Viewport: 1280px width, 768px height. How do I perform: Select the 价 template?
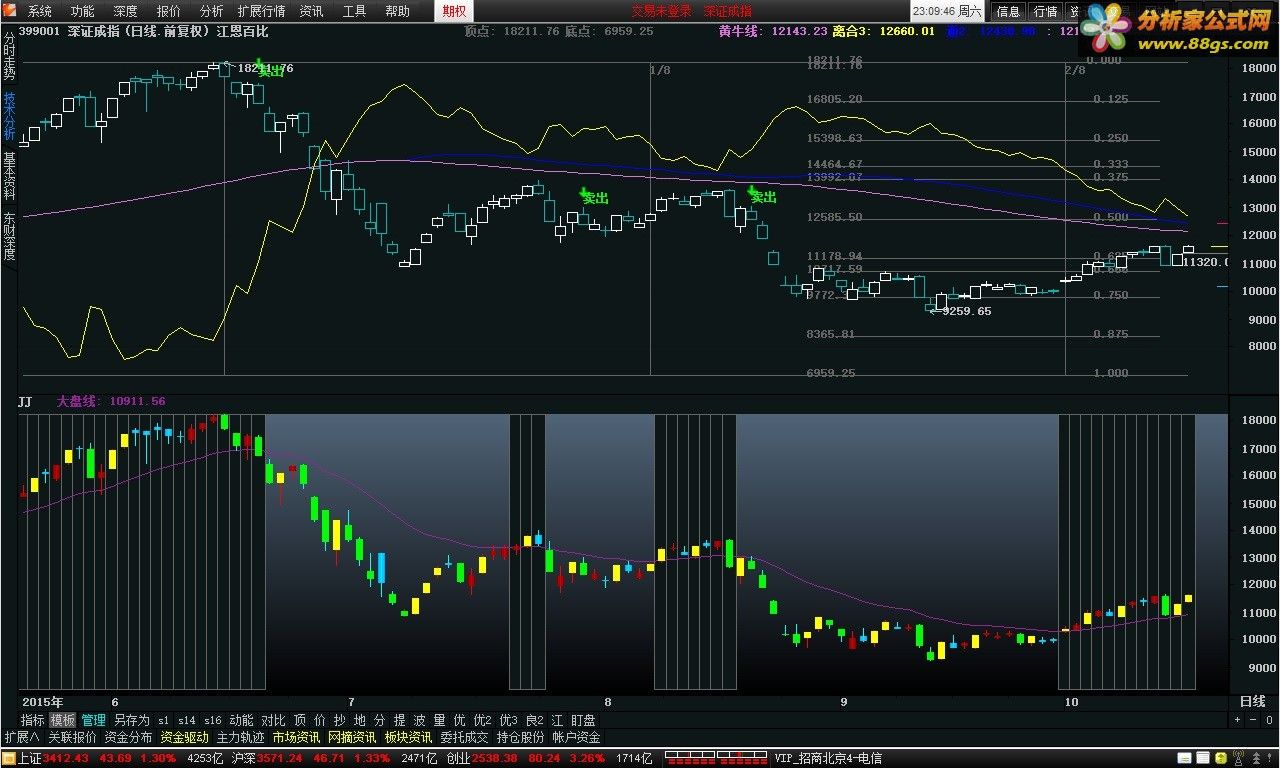tap(320, 720)
